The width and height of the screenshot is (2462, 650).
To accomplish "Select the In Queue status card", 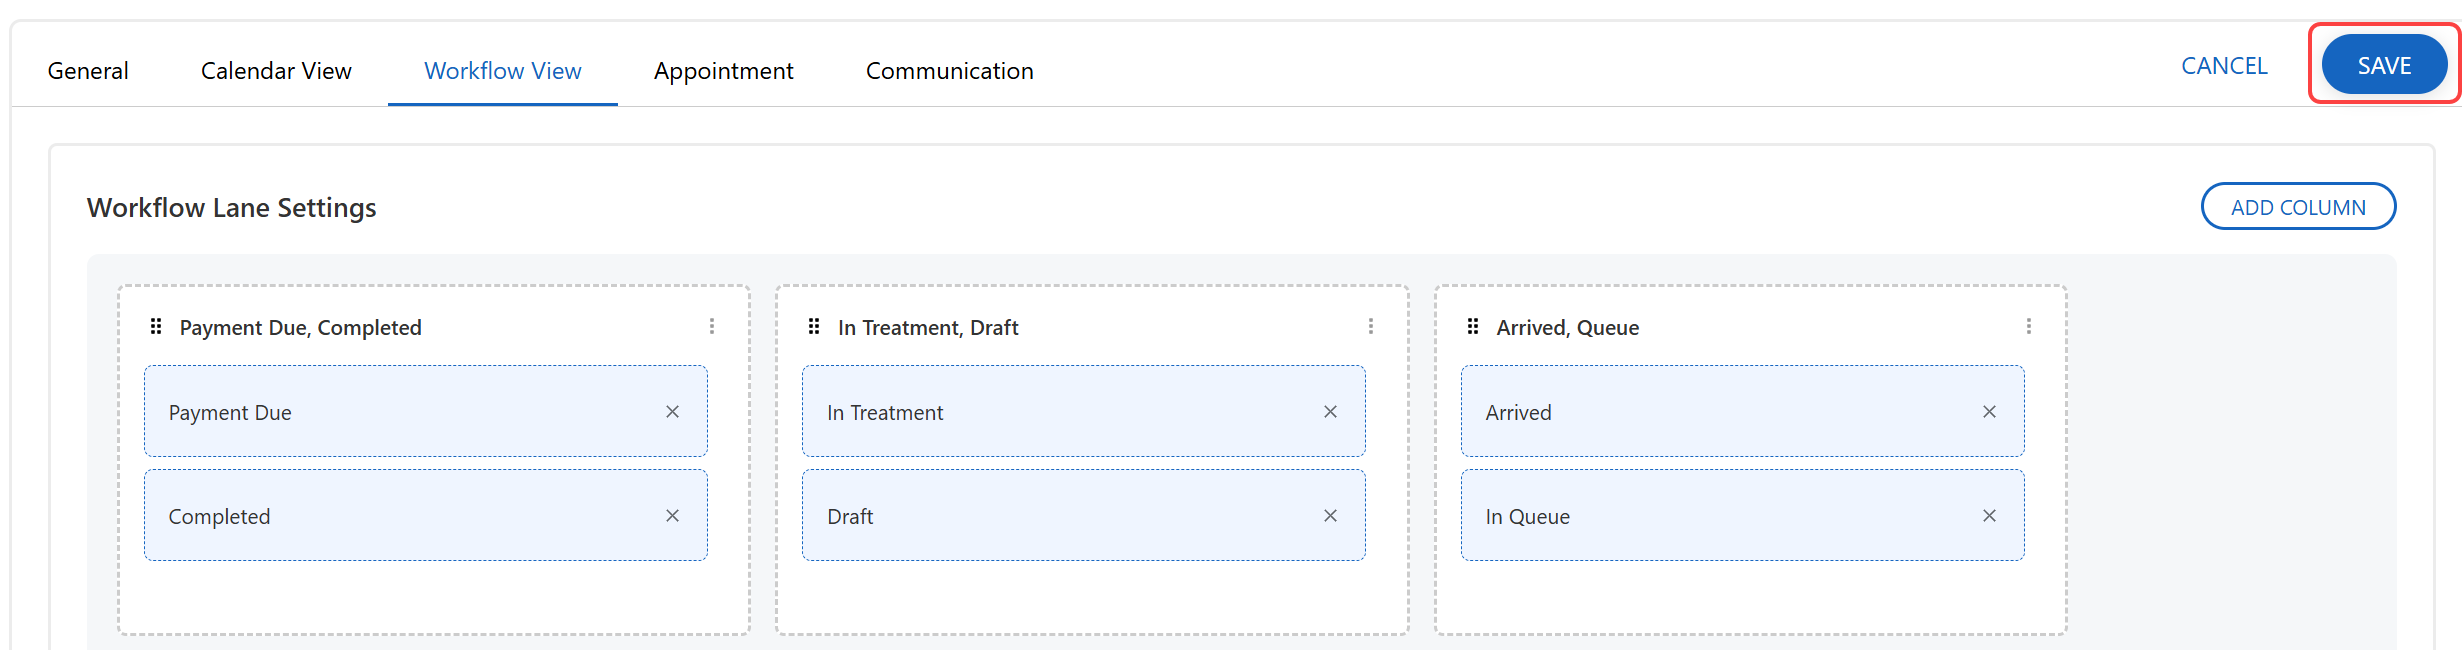I will [x=1700, y=516].
